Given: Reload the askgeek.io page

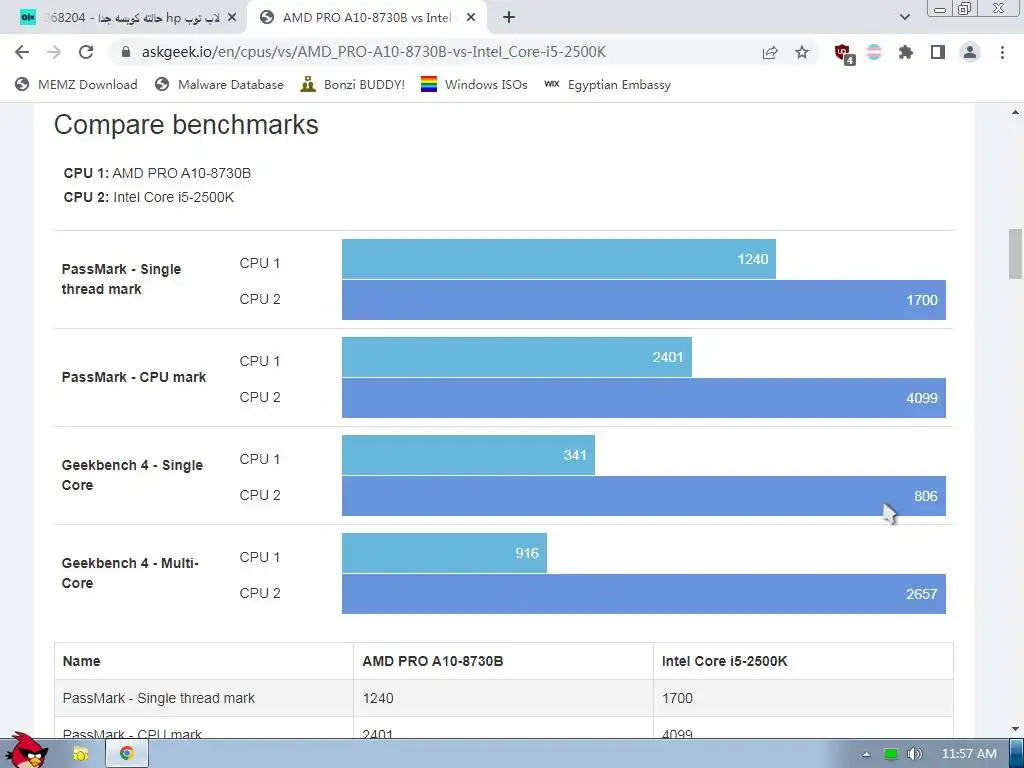Looking at the screenshot, I should point(86,52).
